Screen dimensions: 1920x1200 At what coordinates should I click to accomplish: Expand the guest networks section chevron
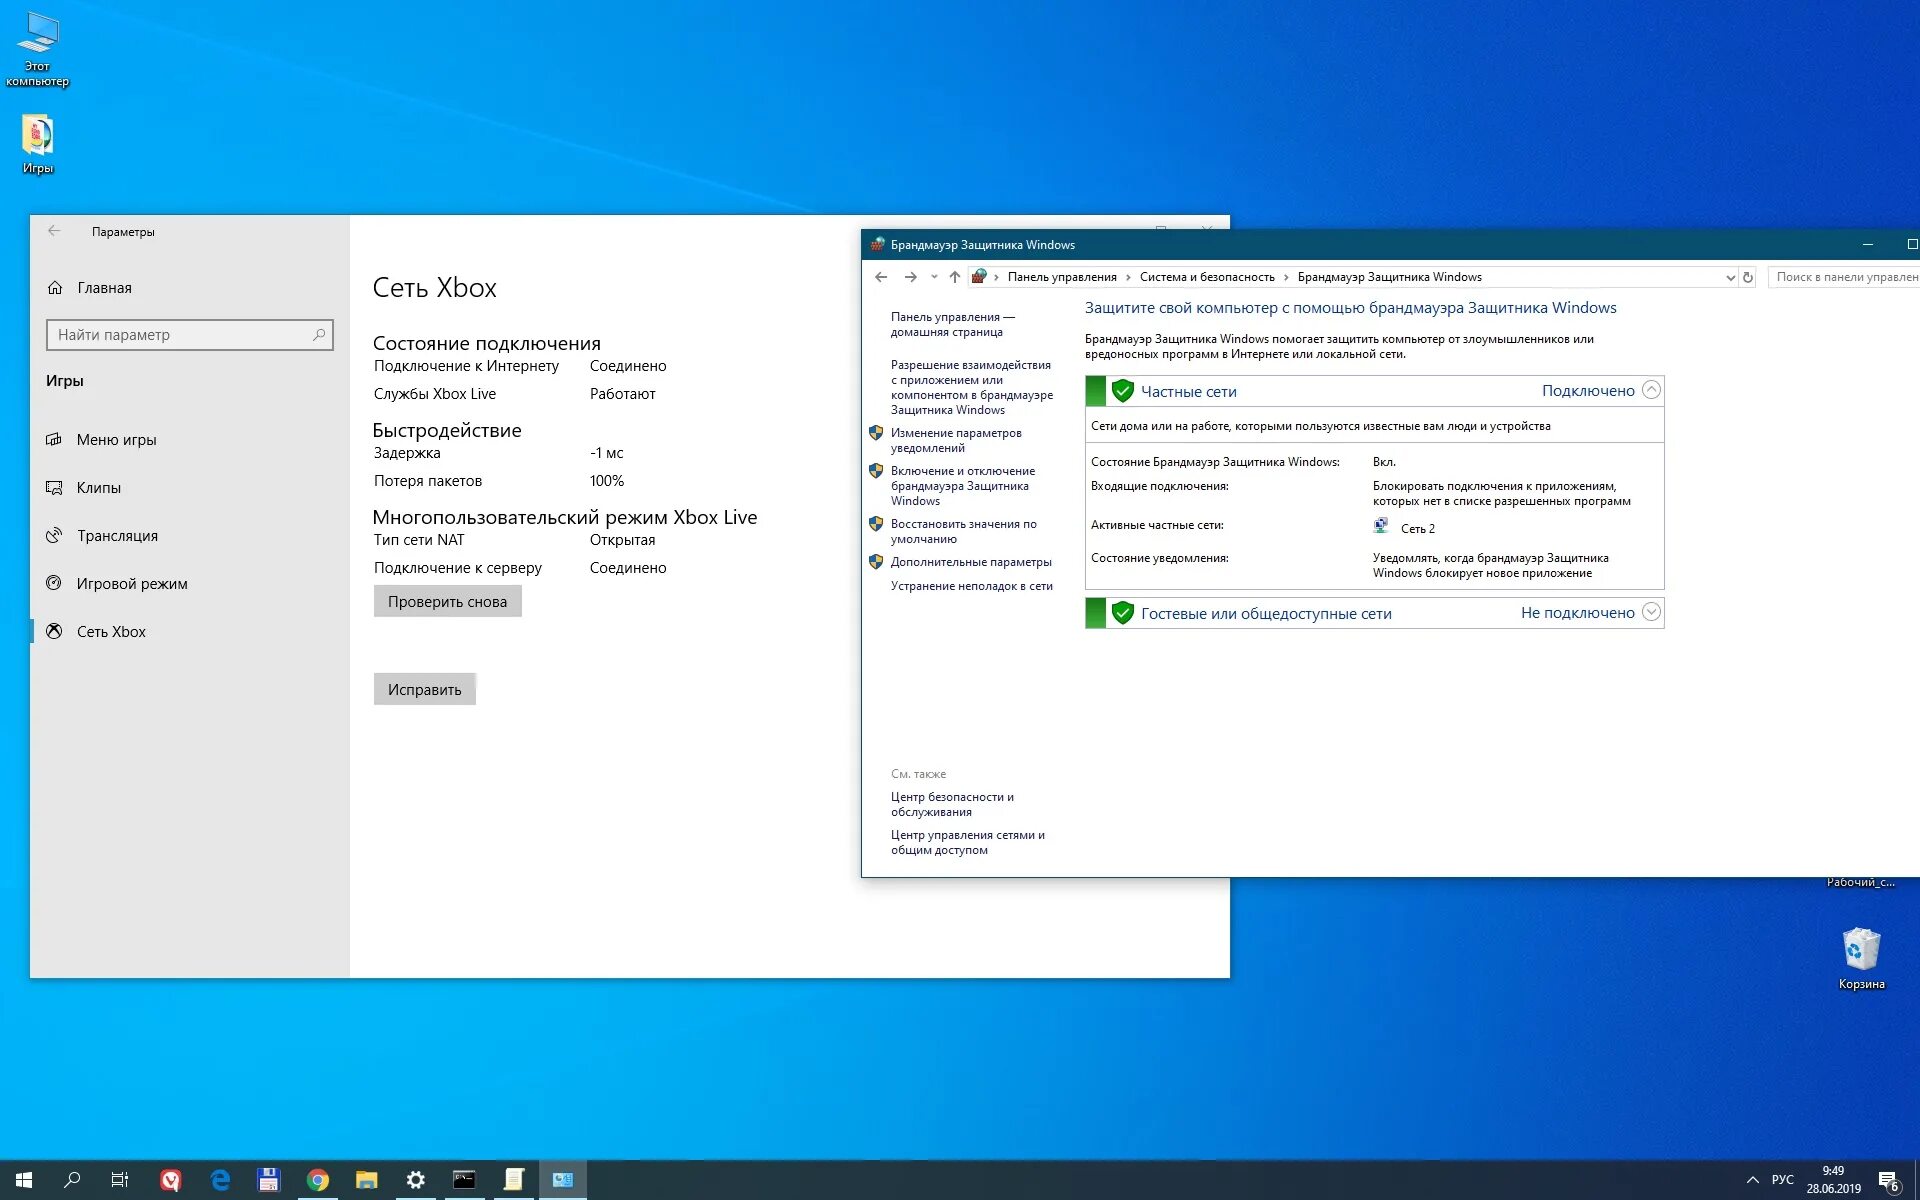[1652, 611]
